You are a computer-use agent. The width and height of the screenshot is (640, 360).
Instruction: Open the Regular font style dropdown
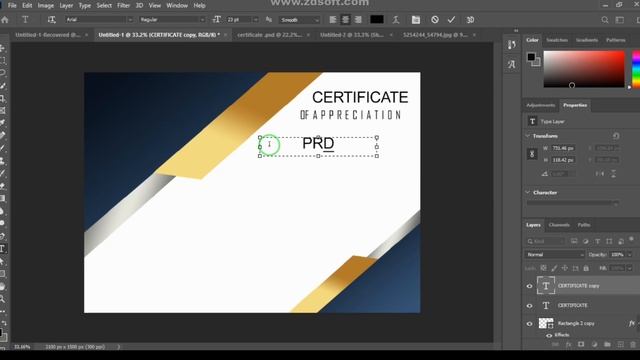[202, 20]
